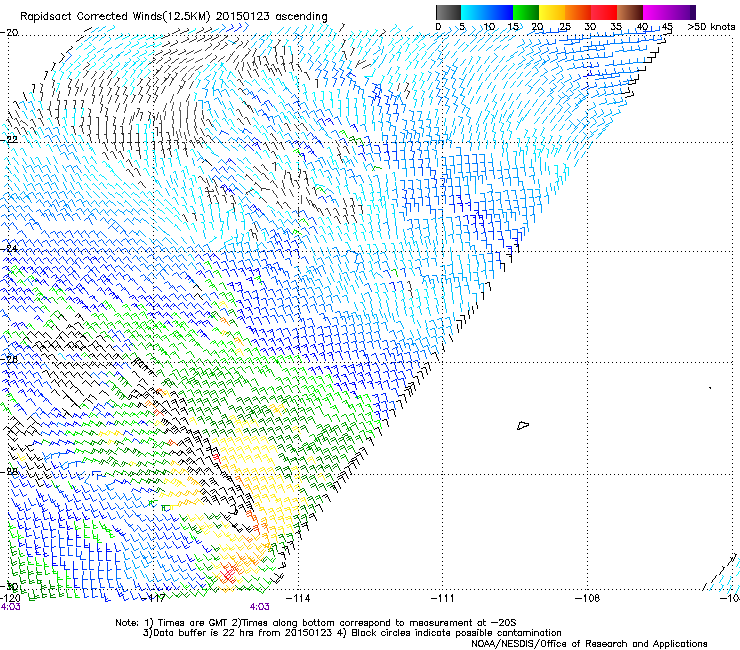Screen dimensions: 740x650
Task: Click the '-114' longitude label
Action: [299, 599]
